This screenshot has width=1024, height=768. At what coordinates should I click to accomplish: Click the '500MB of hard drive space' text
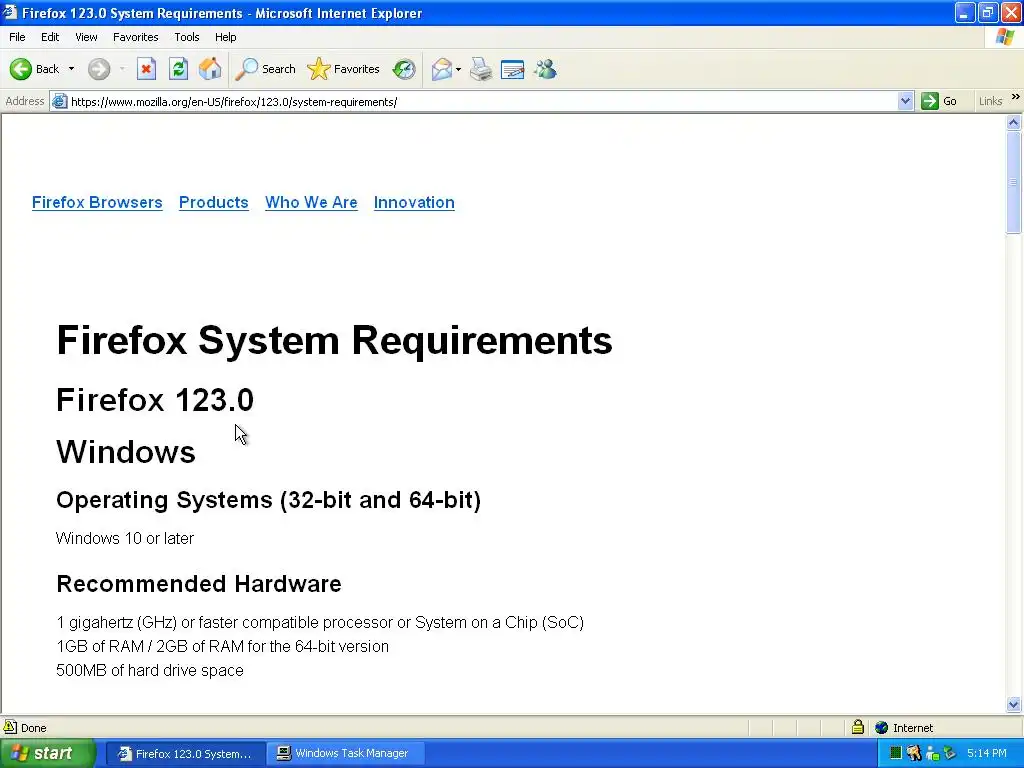(150, 670)
